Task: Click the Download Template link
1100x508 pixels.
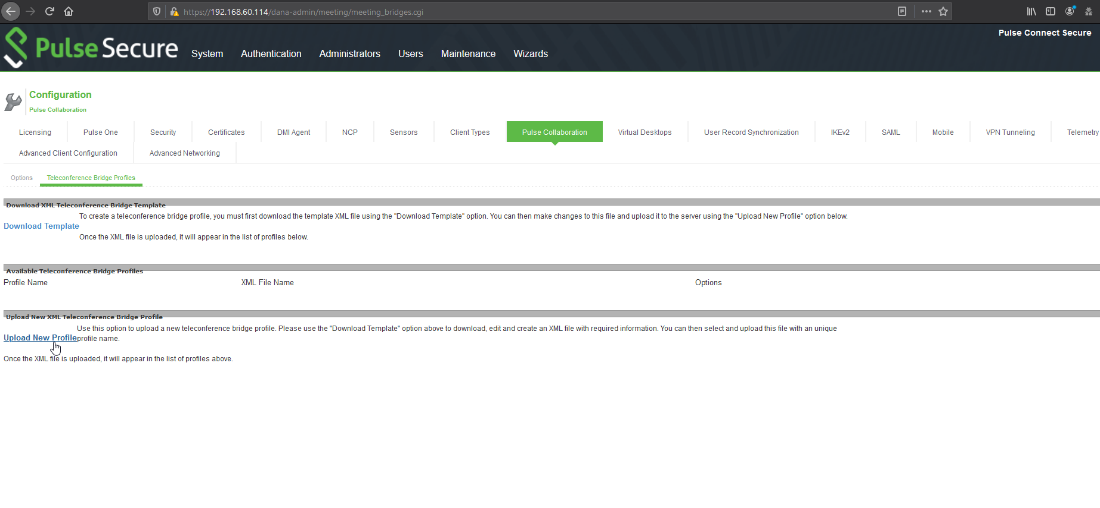Action: click(x=41, y=226)
